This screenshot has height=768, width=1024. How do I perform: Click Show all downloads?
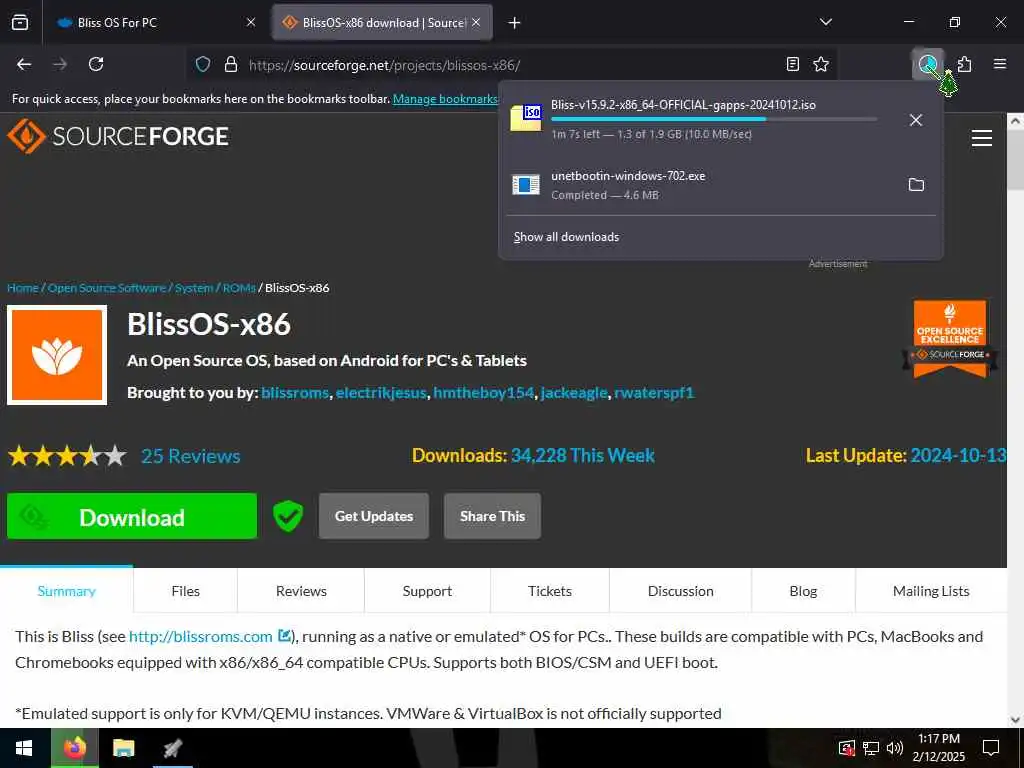(566, 237)
